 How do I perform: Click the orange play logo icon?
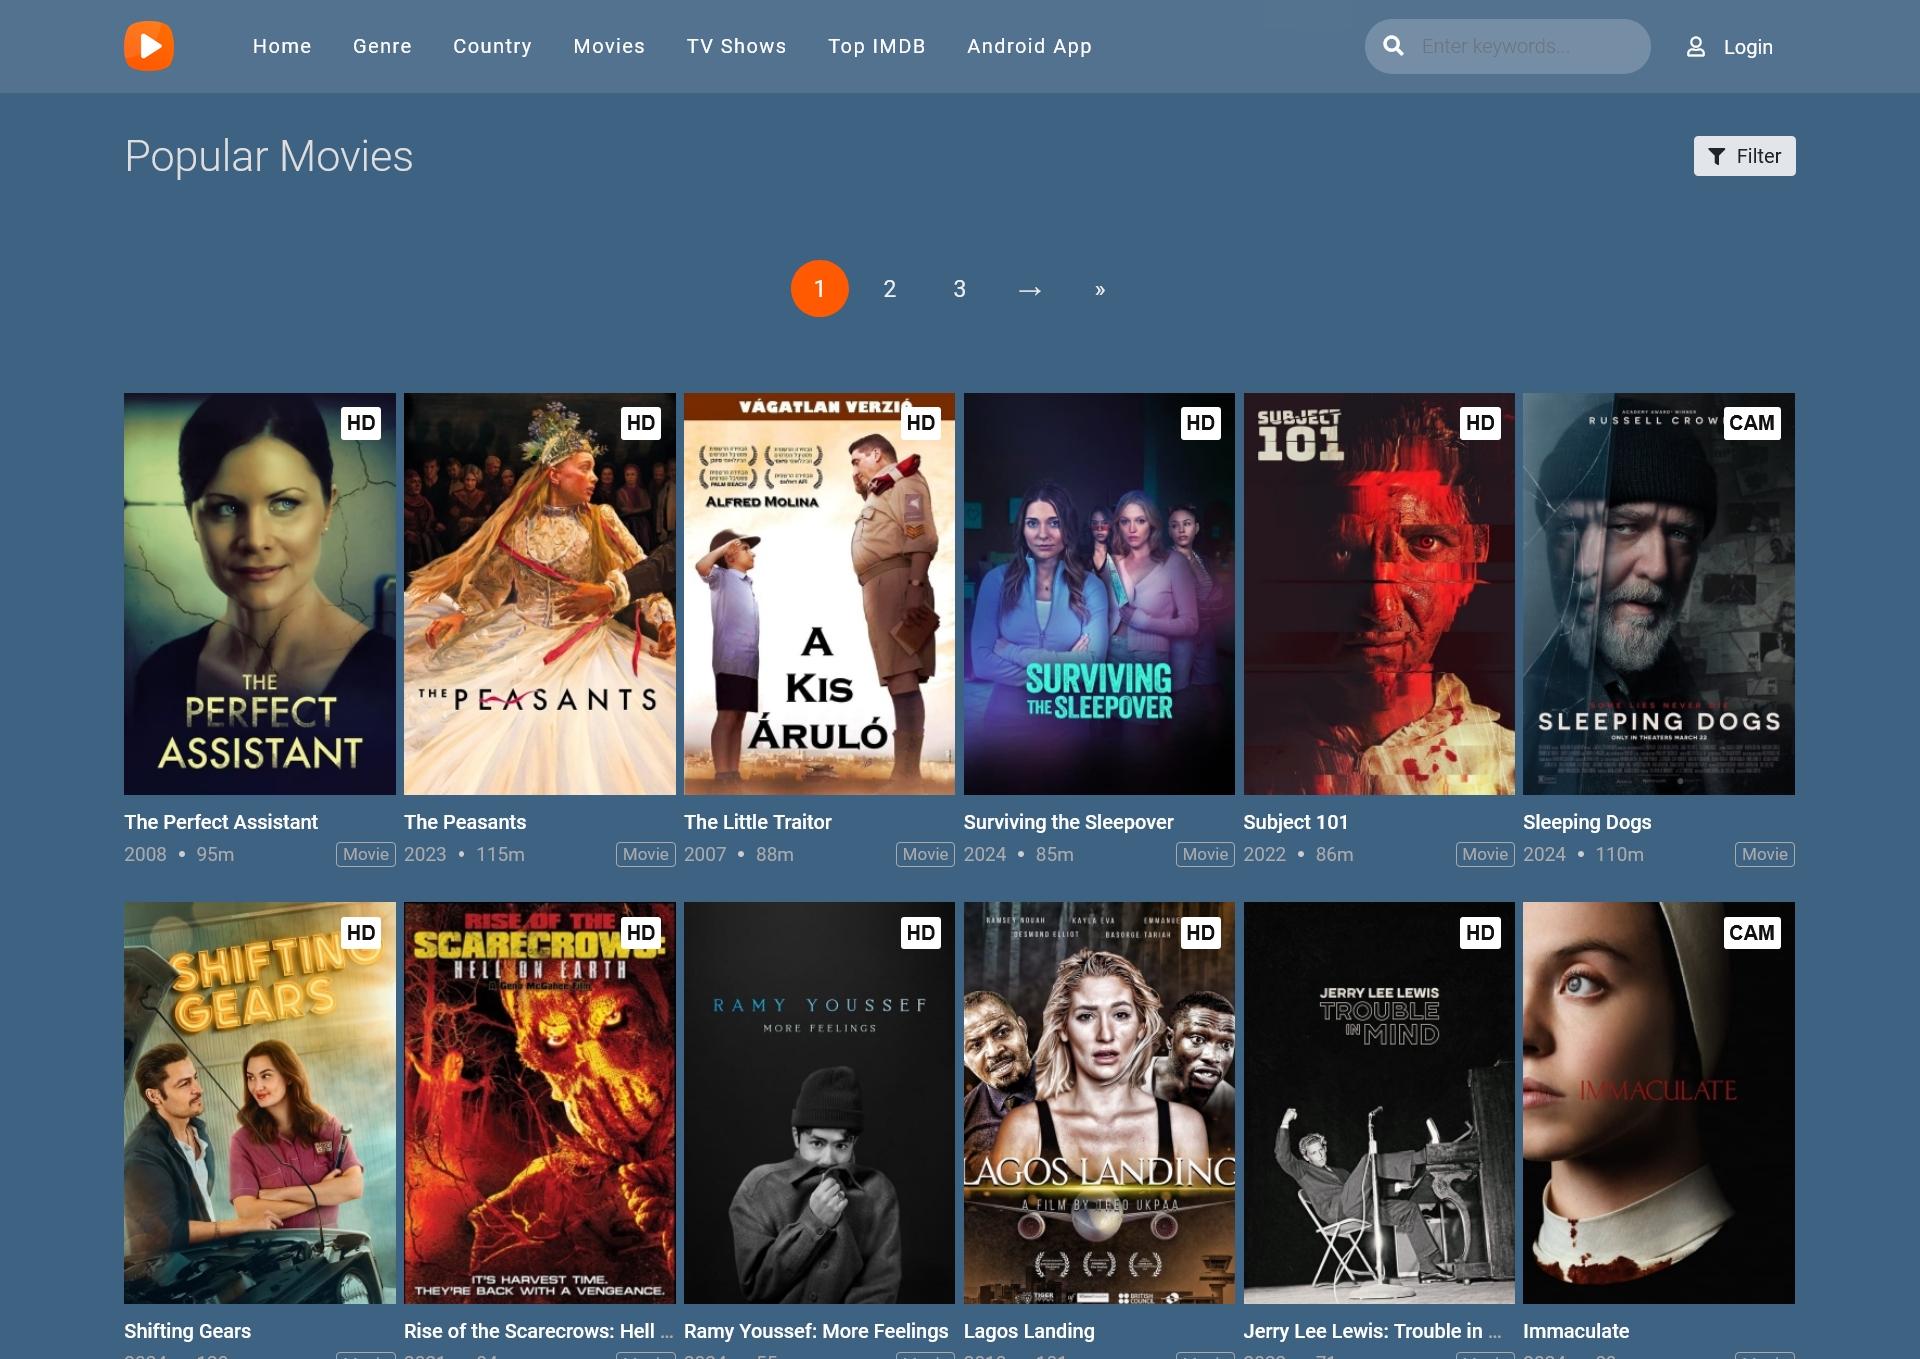coord(149,46)
